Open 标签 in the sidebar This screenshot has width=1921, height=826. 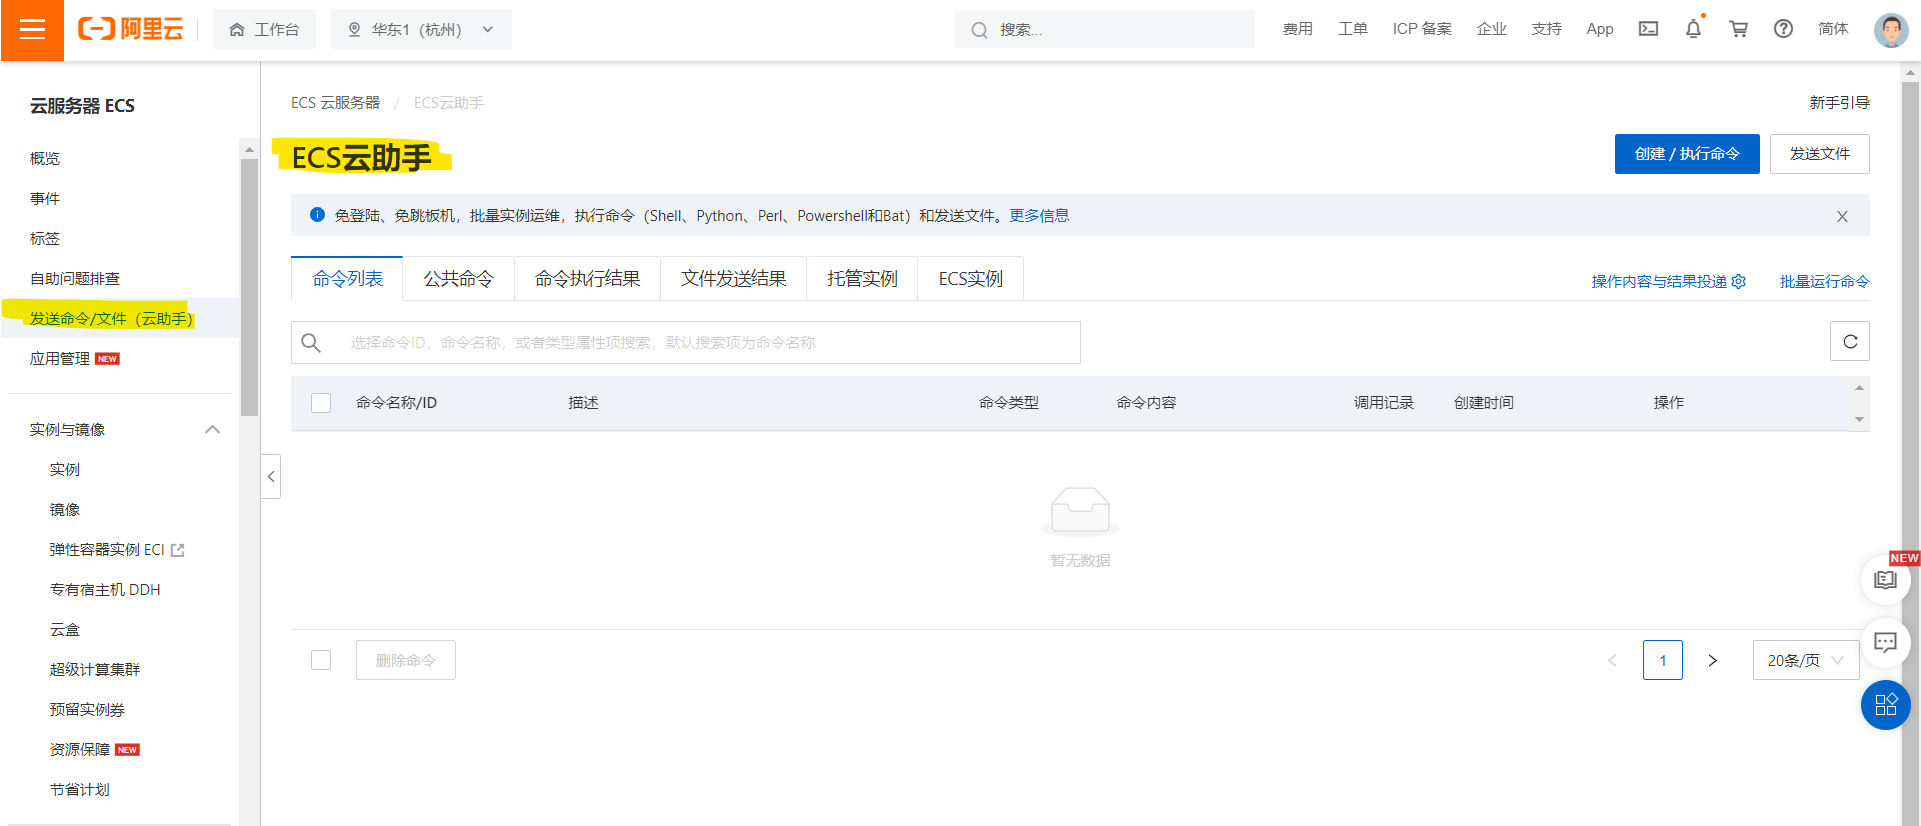[45, 238]
